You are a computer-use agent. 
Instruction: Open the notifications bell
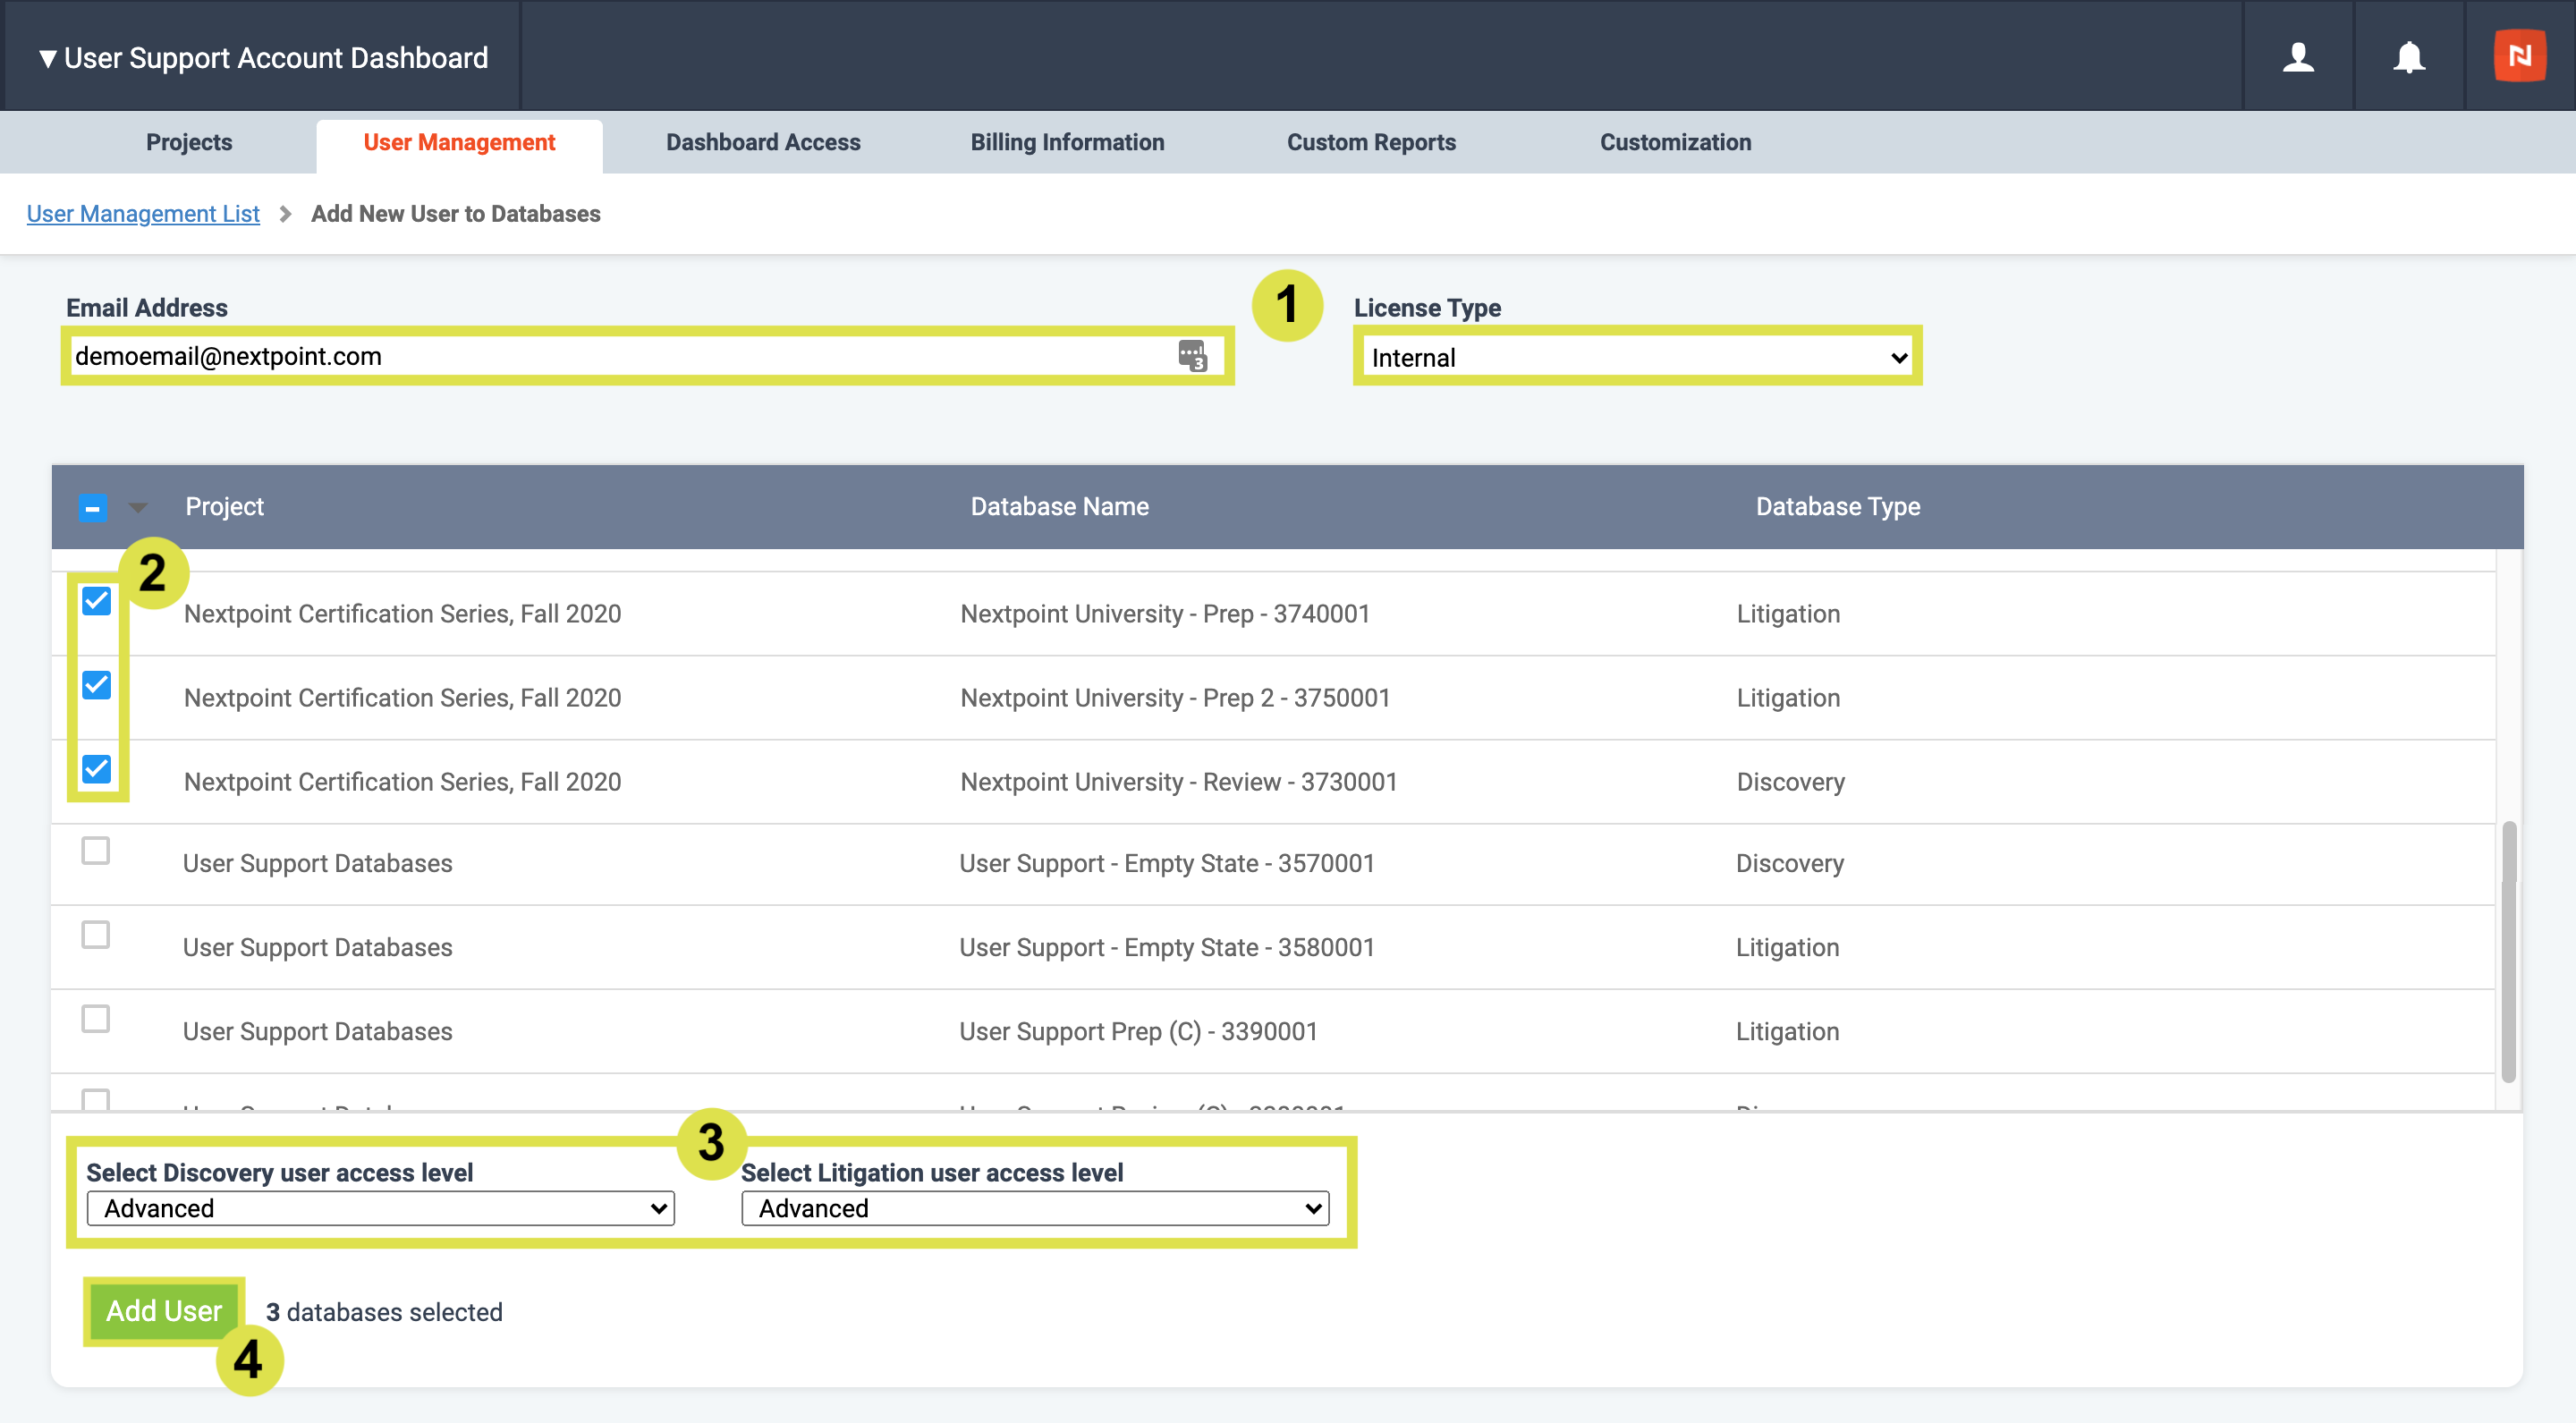coord(2408,56)
